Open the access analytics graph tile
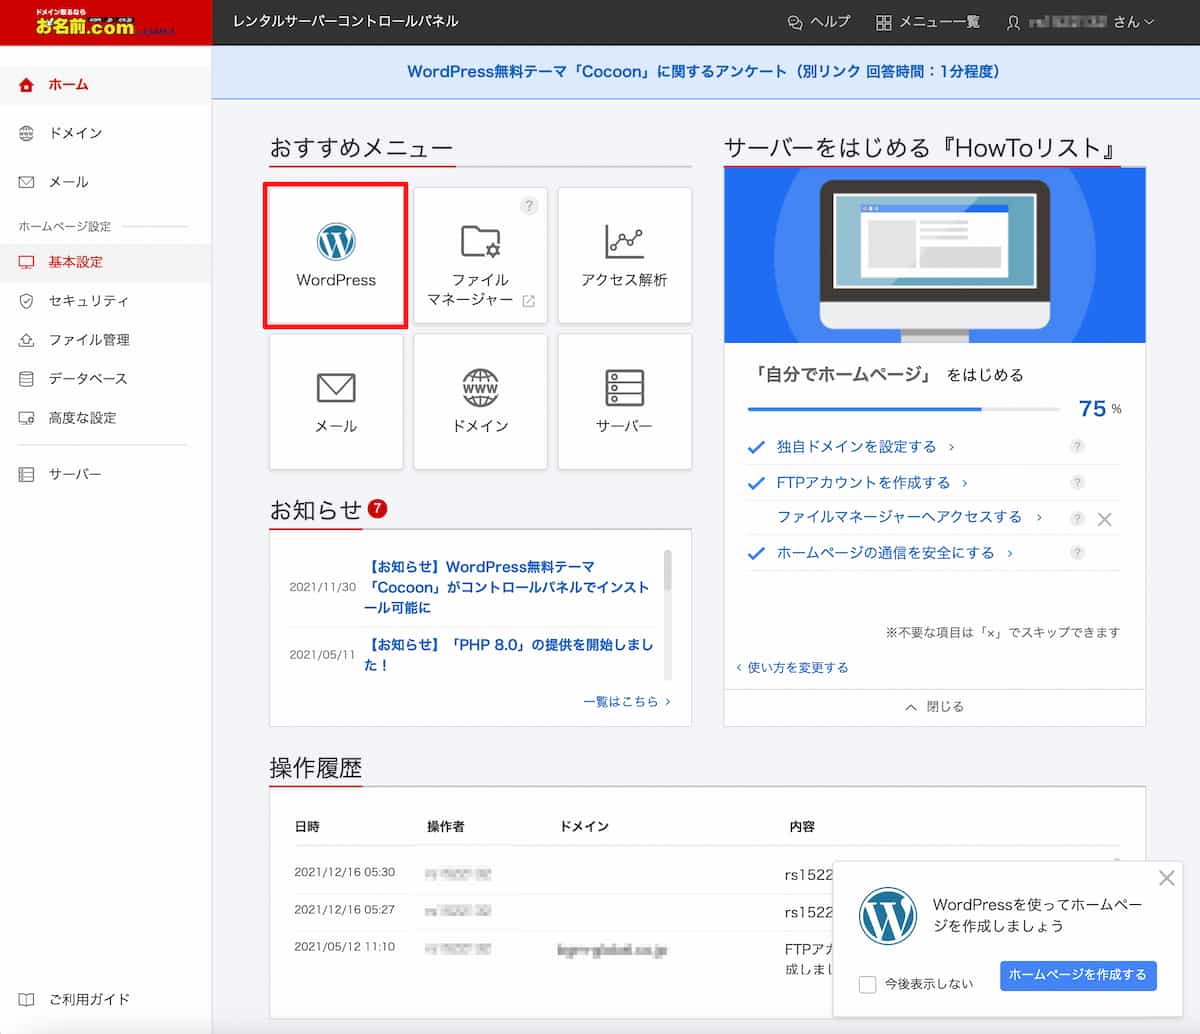The height and width of the screenshot is (1034, 1200). pyautogui.click(x=624, y=255)
